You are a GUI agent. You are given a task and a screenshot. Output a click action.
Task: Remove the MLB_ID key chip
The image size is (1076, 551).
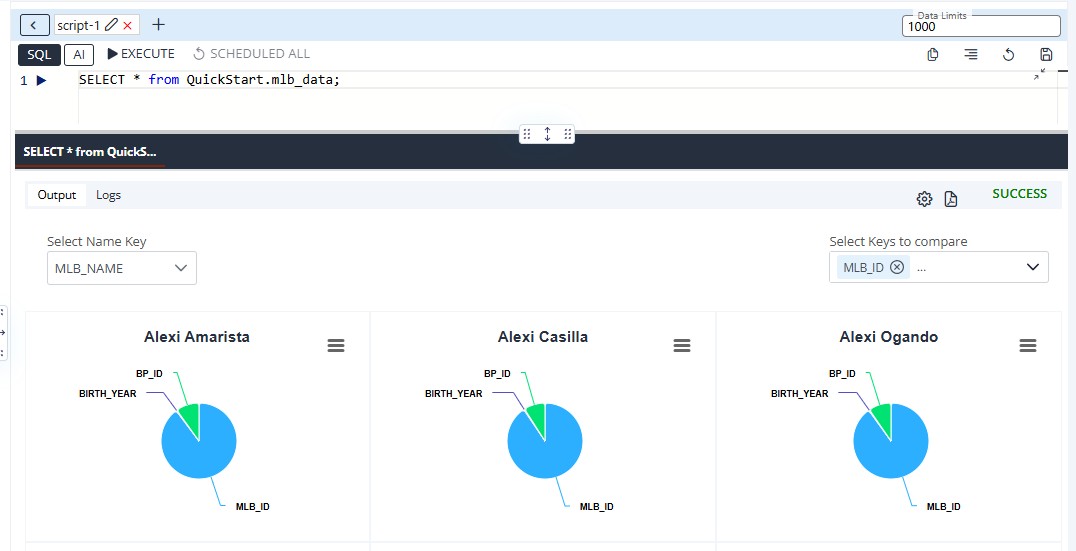point(897,267)
